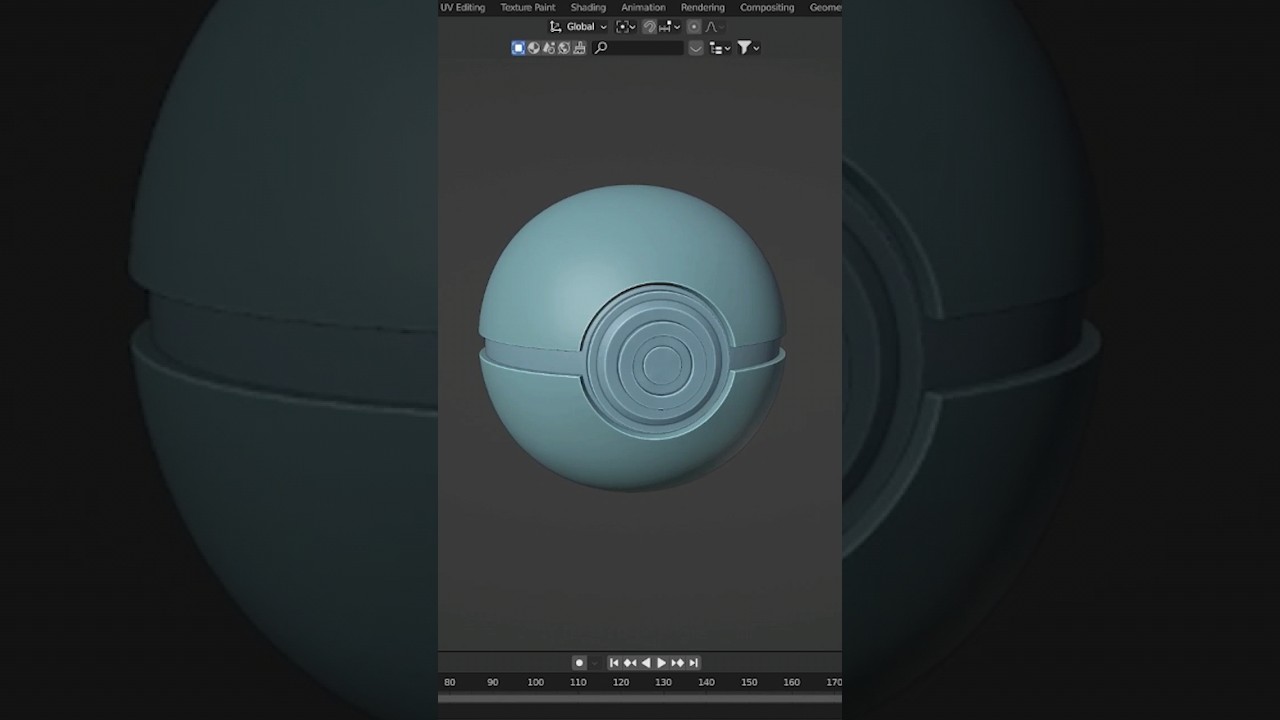
Task: Click the shapes icon left of the globe
Action: (x=549, y=48)
